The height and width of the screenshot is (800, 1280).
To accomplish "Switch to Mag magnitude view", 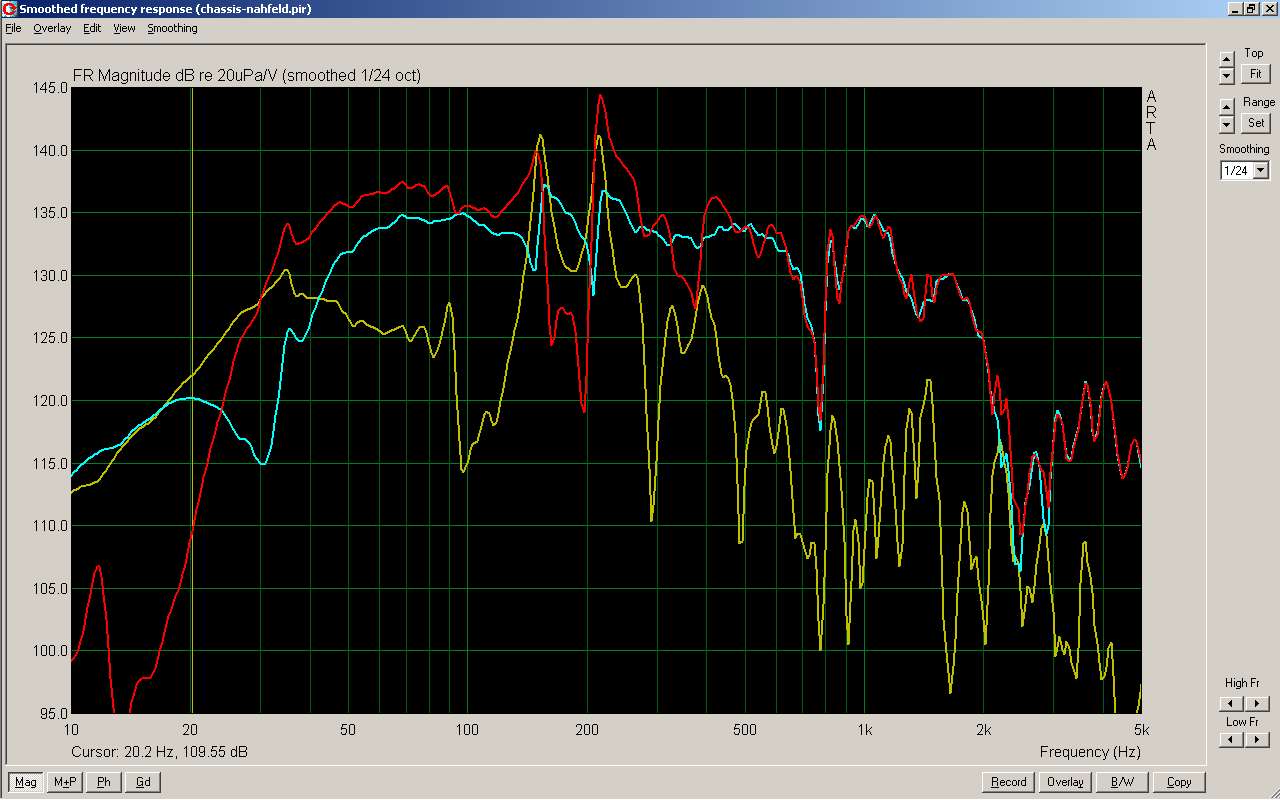I will click(25, 782).
